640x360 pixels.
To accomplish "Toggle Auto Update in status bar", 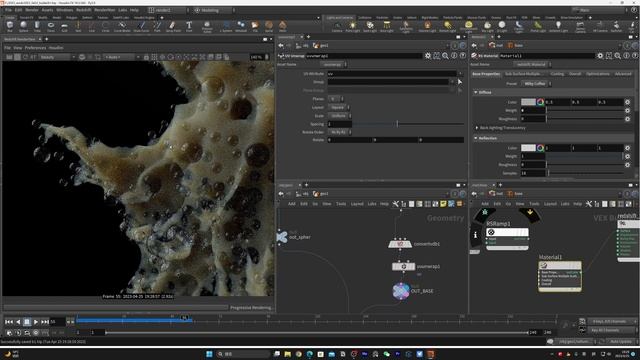I will (x=621, y=342).
